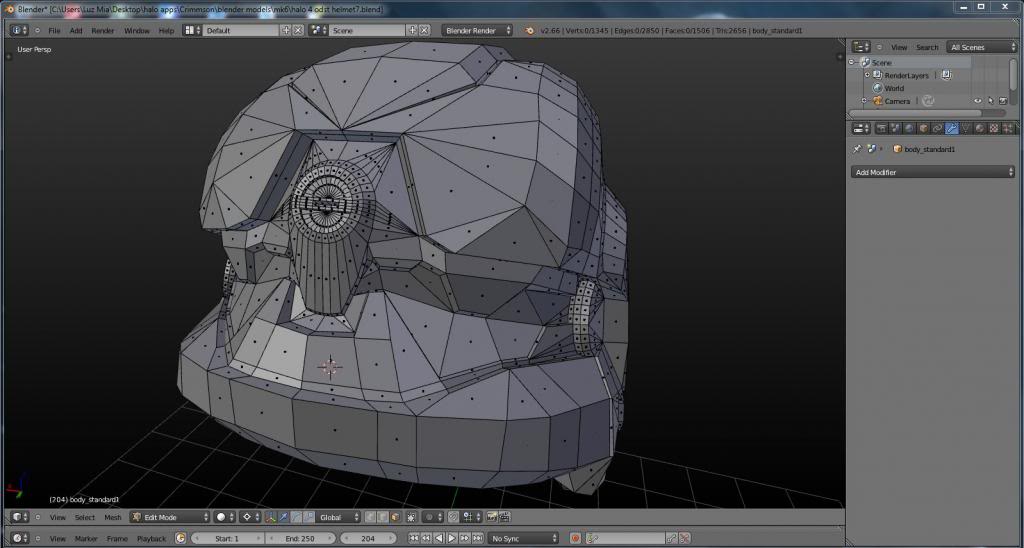Play animation forward
This screenshot has height=548, width=1024.
[451, 538]
